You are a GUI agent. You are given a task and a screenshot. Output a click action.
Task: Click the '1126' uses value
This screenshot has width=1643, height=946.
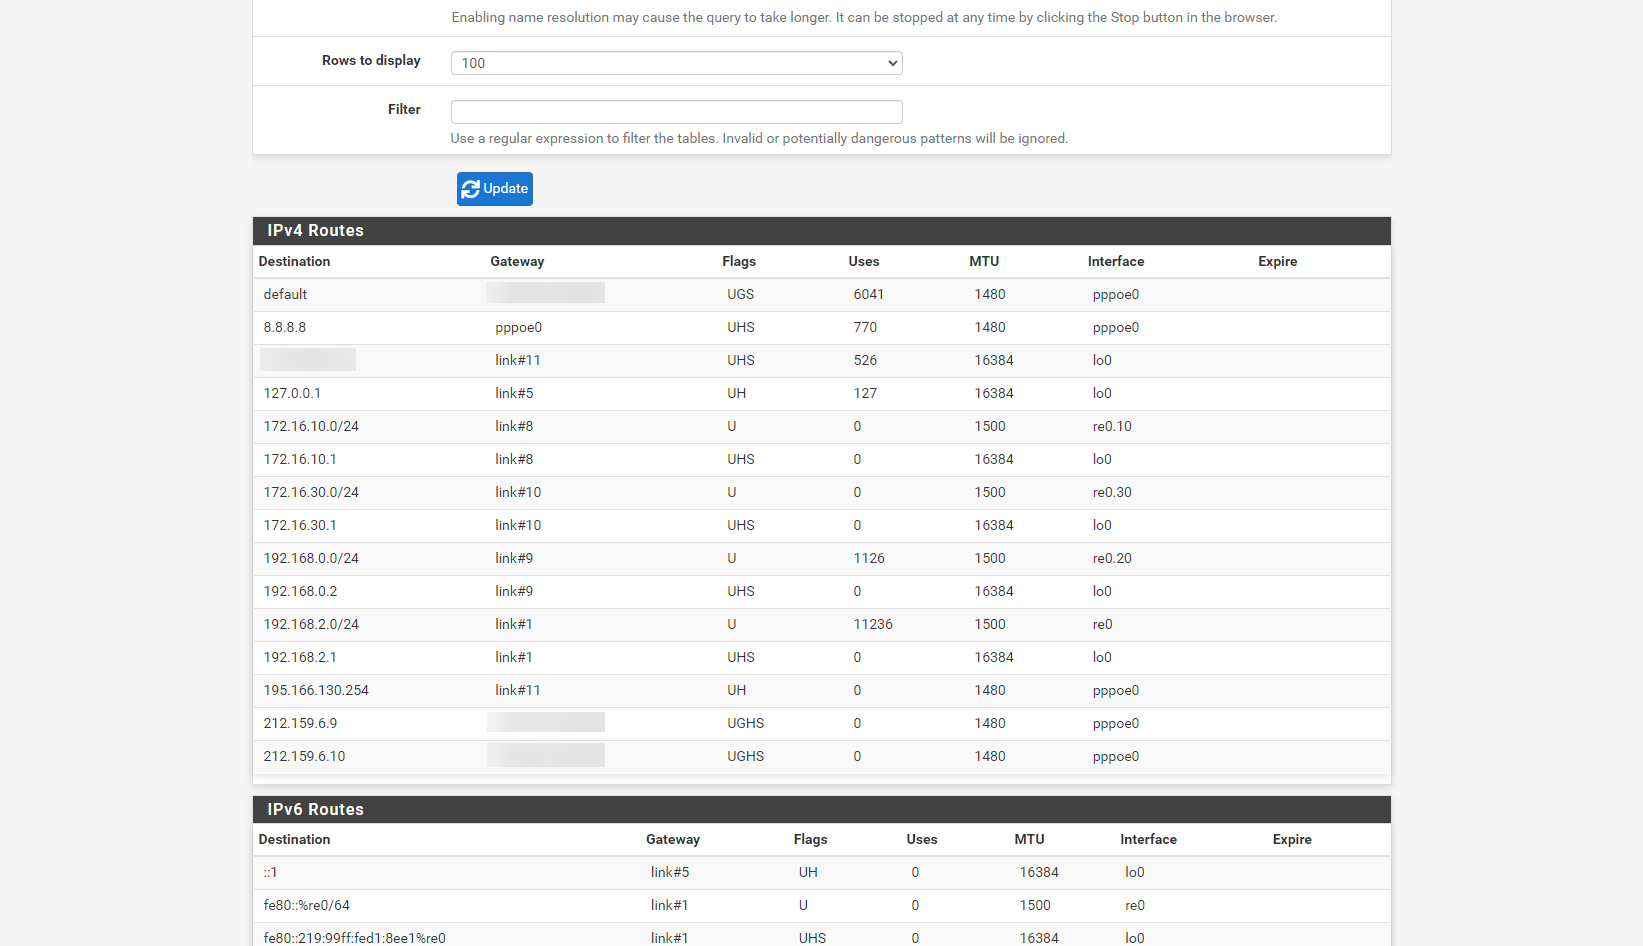click(x=869, y=559)
